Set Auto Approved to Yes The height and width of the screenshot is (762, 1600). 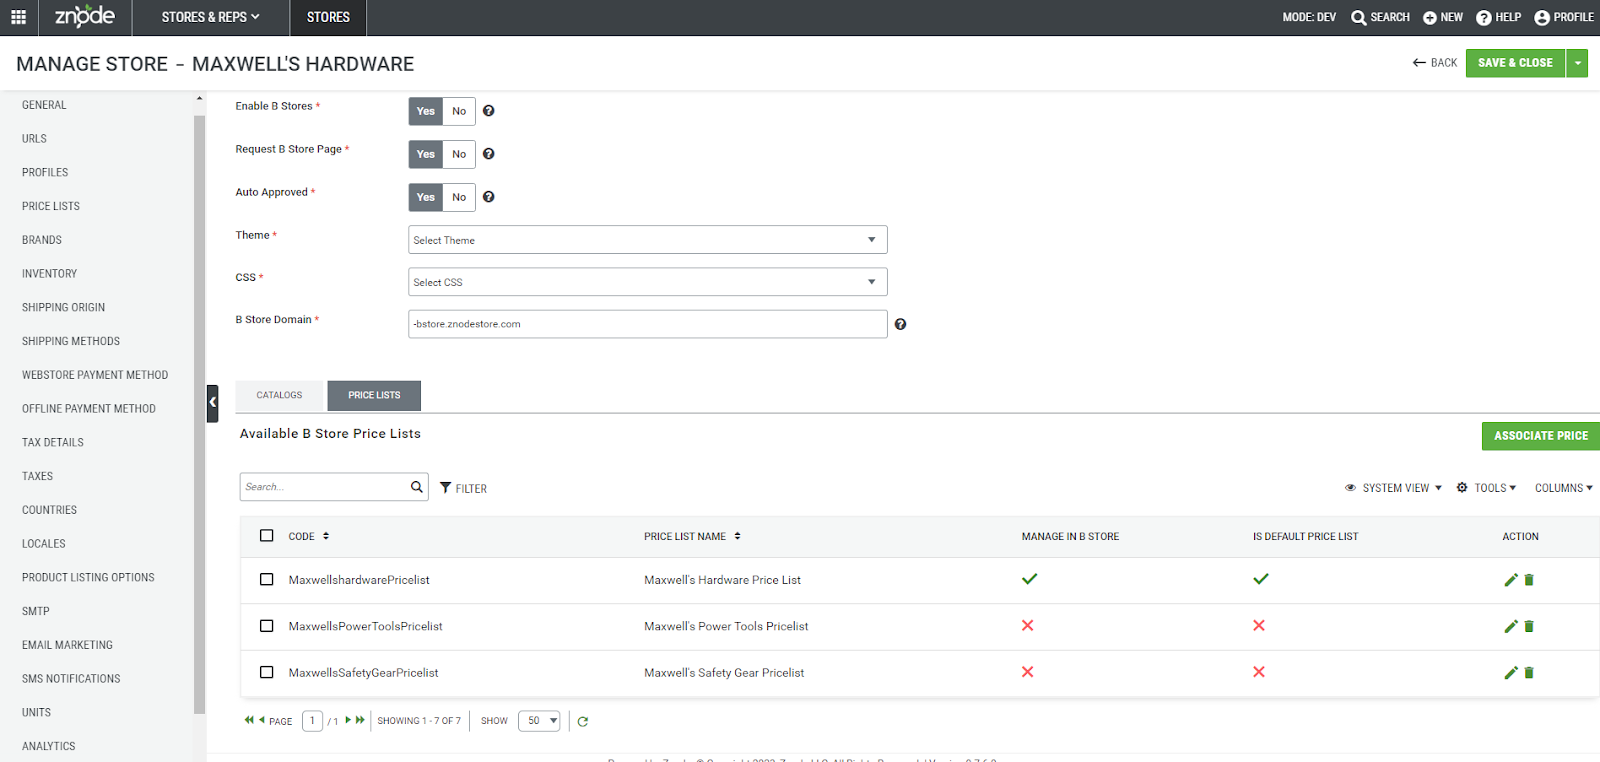point(426,197)
